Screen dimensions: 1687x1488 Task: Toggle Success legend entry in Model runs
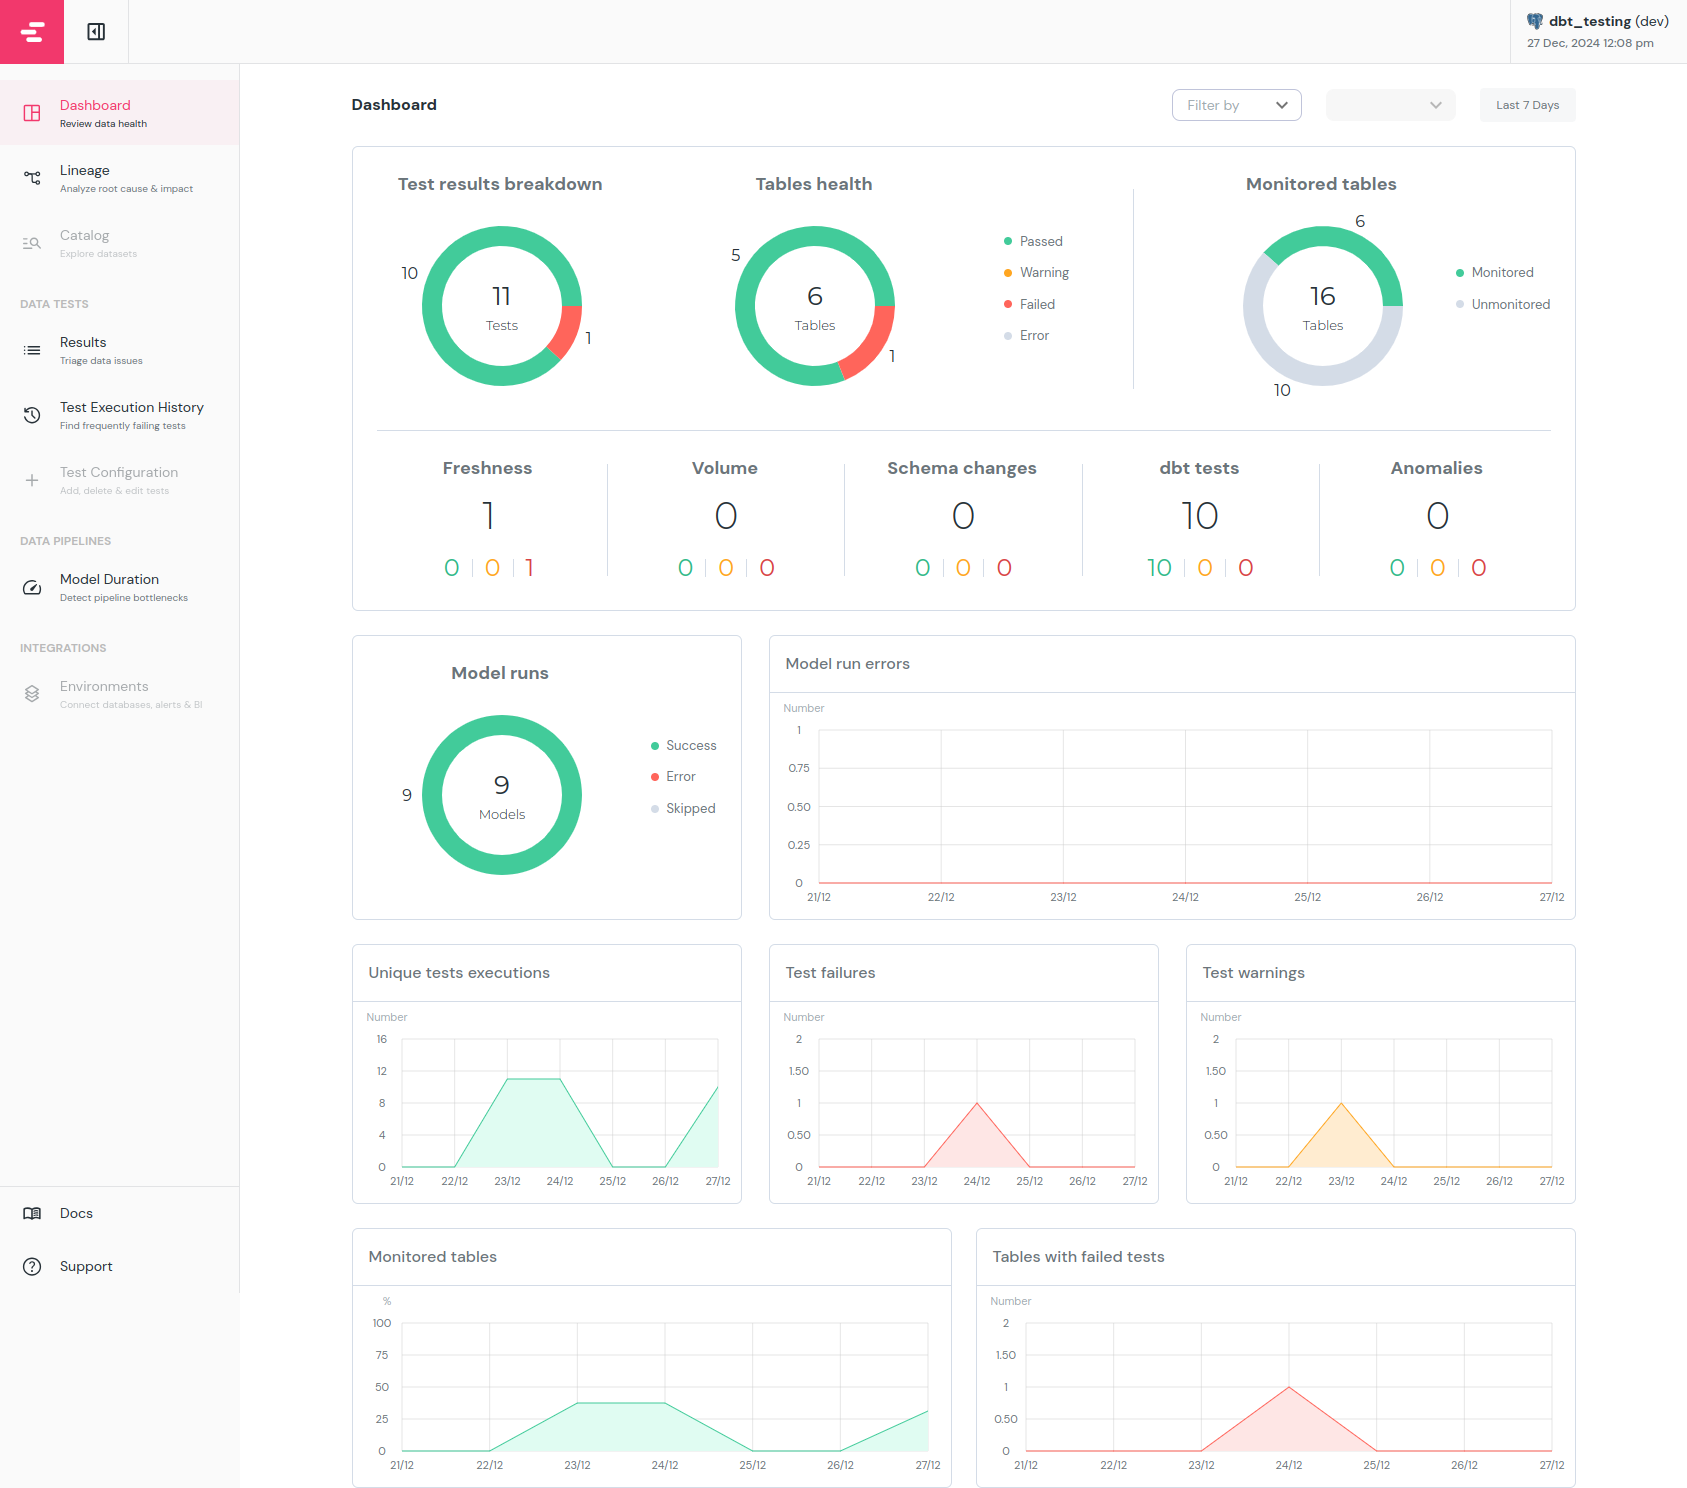pos(683,745)
